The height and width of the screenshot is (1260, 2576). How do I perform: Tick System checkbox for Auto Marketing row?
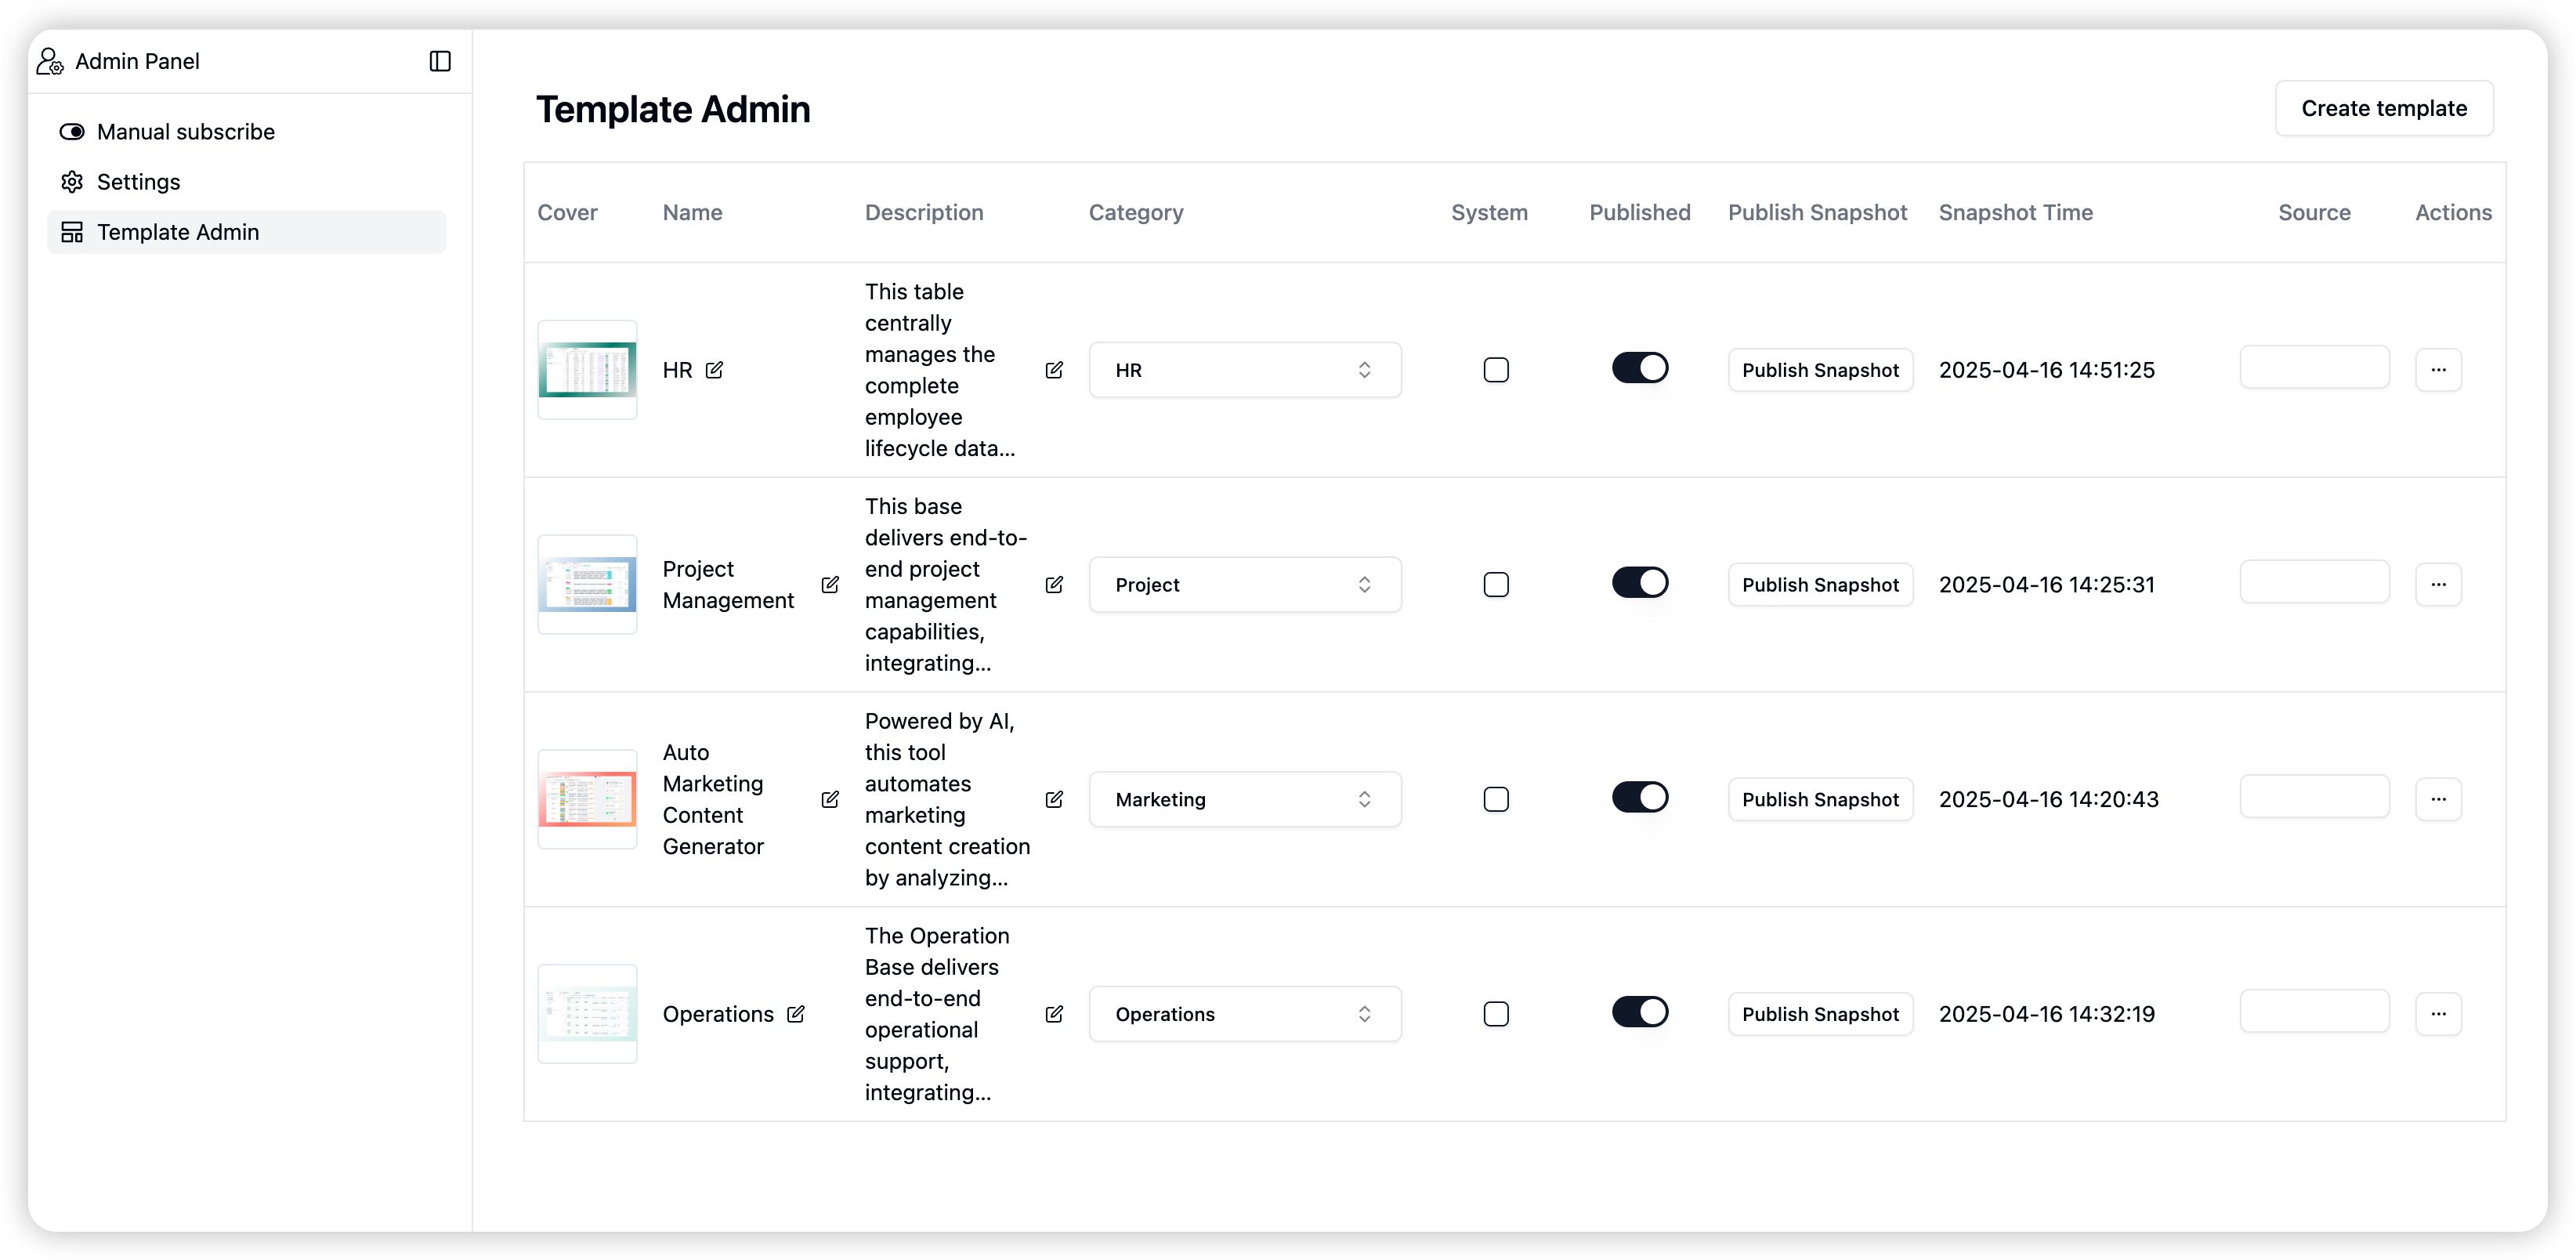[1496, 799]
